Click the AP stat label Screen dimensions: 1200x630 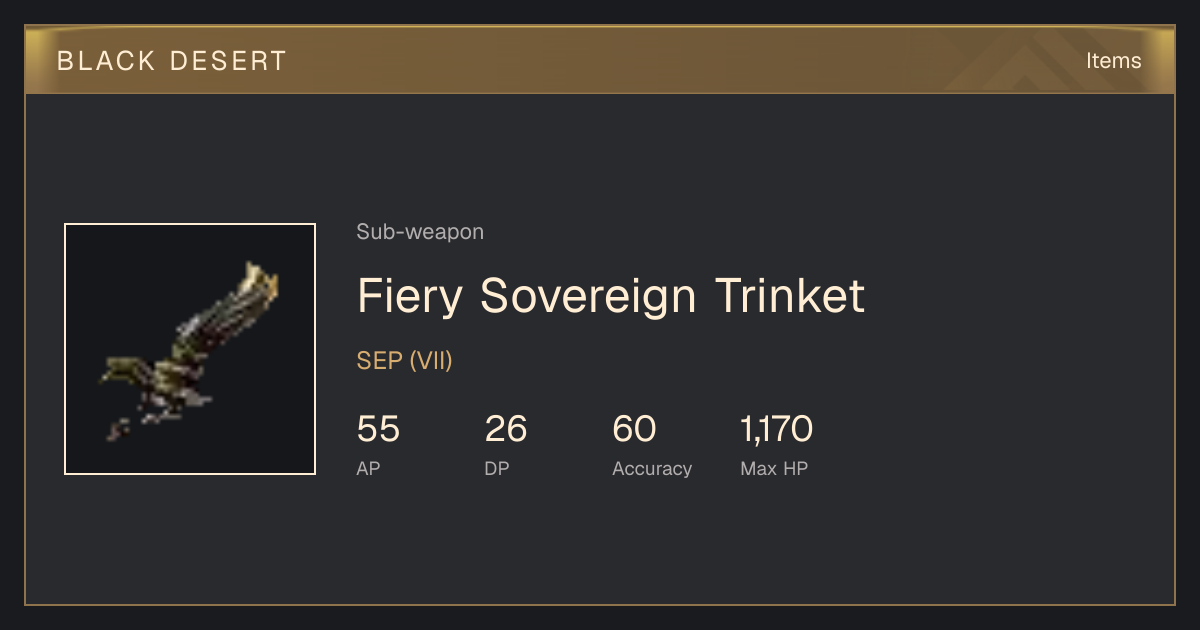pos(368,468)
